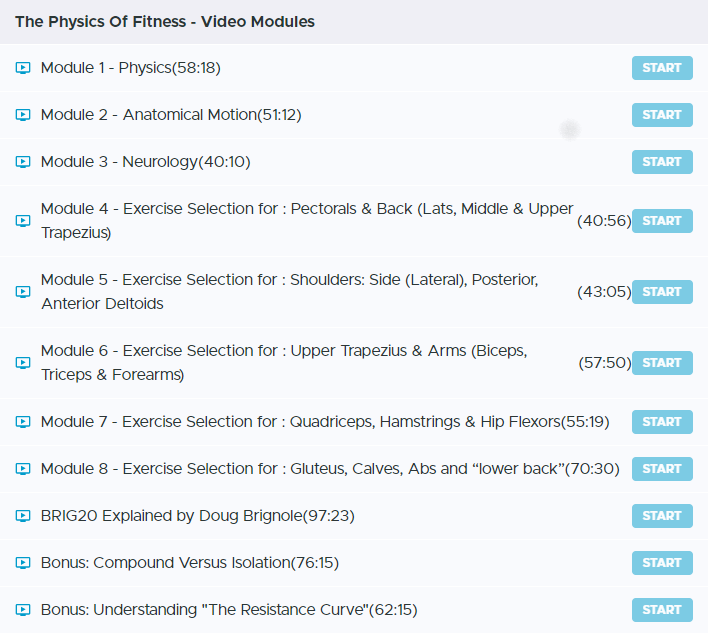The height and width of the screenshot is (634, 708).
Task: Click The Physics Of Fitness - Video Modules header
Action: point(164,21)
